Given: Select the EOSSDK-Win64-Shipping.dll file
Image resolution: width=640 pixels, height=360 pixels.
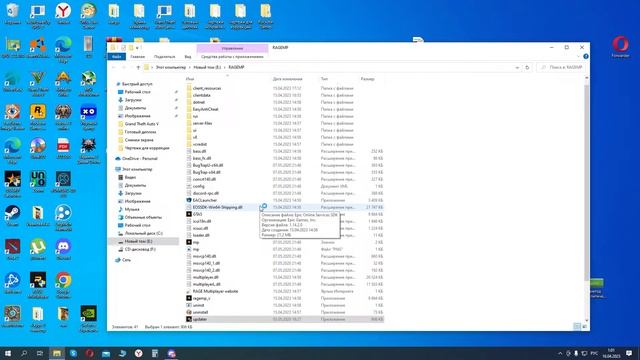Looking at the screenshot, I should point(286,207).
